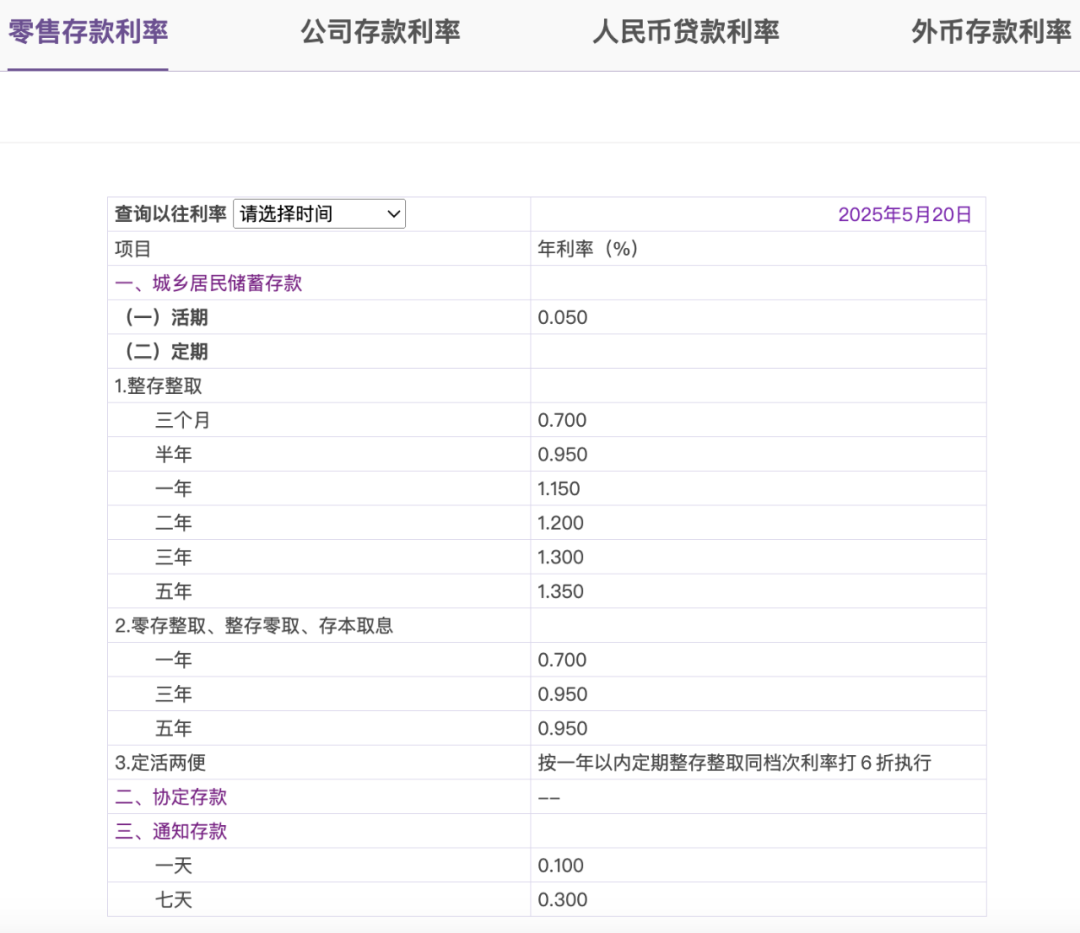Click 项目 column header
The width and height of the screenshot is (1080, 933).
tap(133, 249)
